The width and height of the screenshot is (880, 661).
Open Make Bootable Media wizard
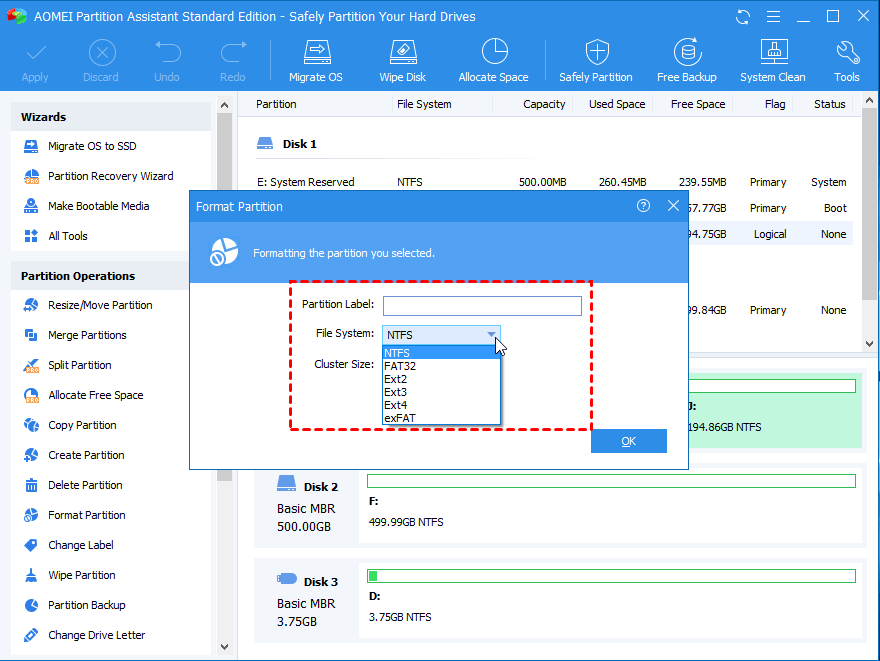(98, 206)
